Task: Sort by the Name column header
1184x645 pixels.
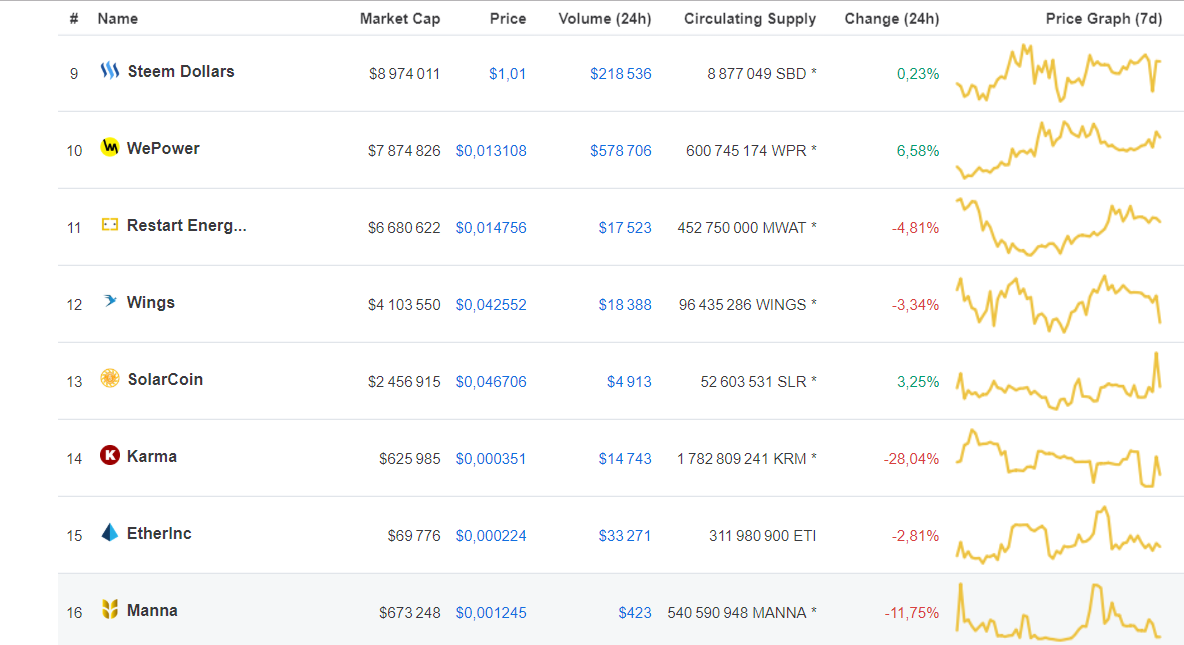Action: click(118, 19)
